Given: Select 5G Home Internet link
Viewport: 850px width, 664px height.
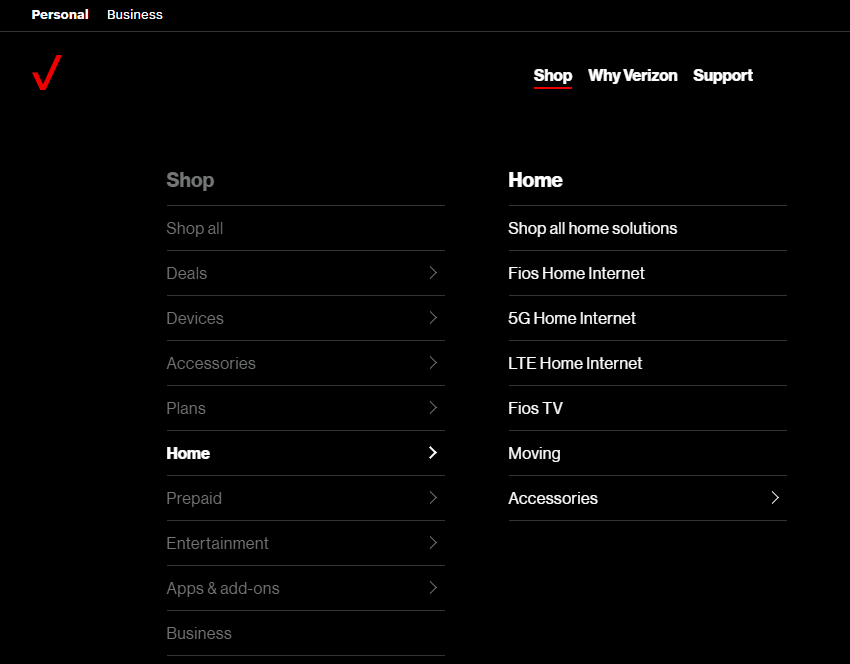Looking at the screenshot, I should (572, 318).
